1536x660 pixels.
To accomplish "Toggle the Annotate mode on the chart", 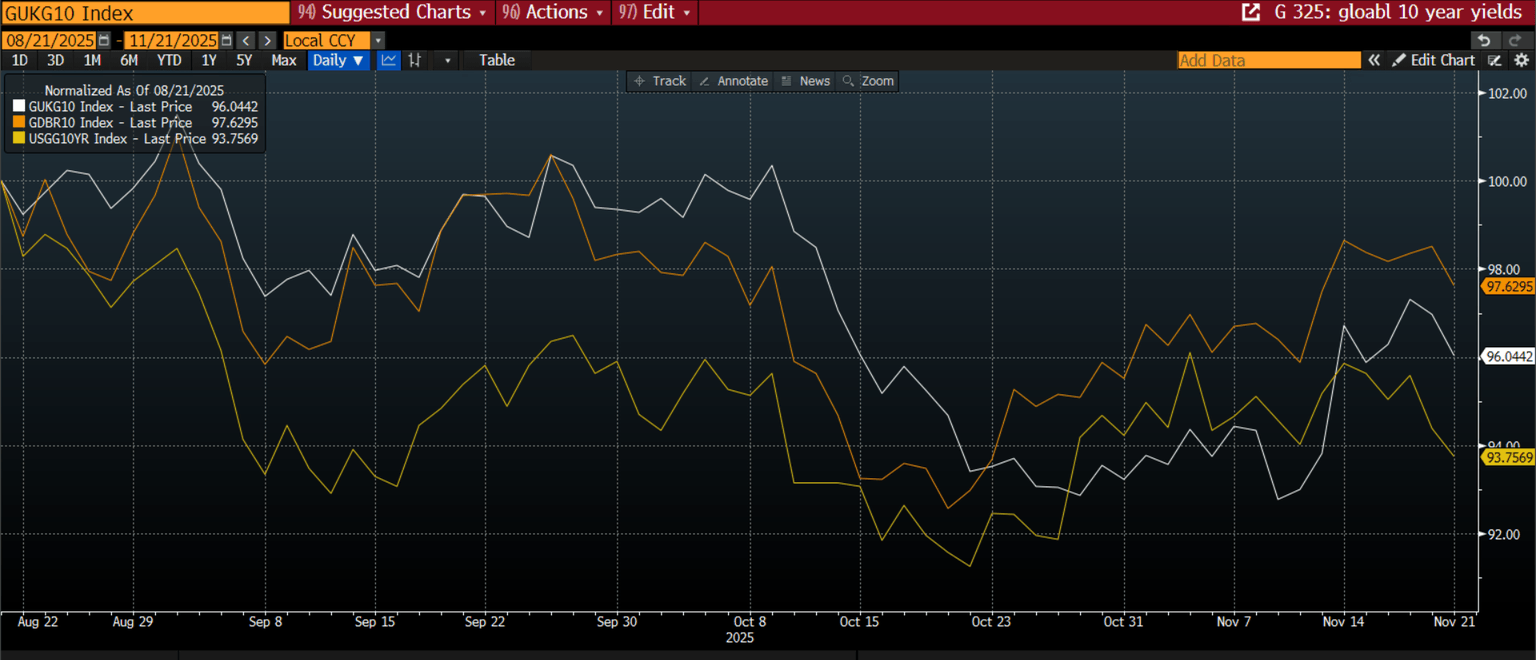I will click(x=733, y=81).
